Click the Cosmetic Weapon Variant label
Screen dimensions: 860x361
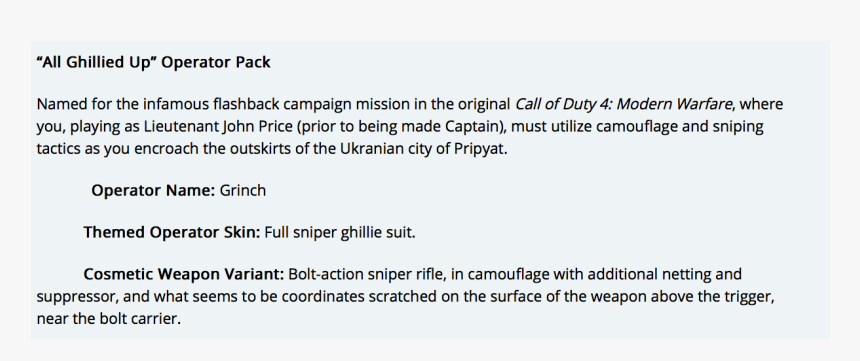click(184, 274)
